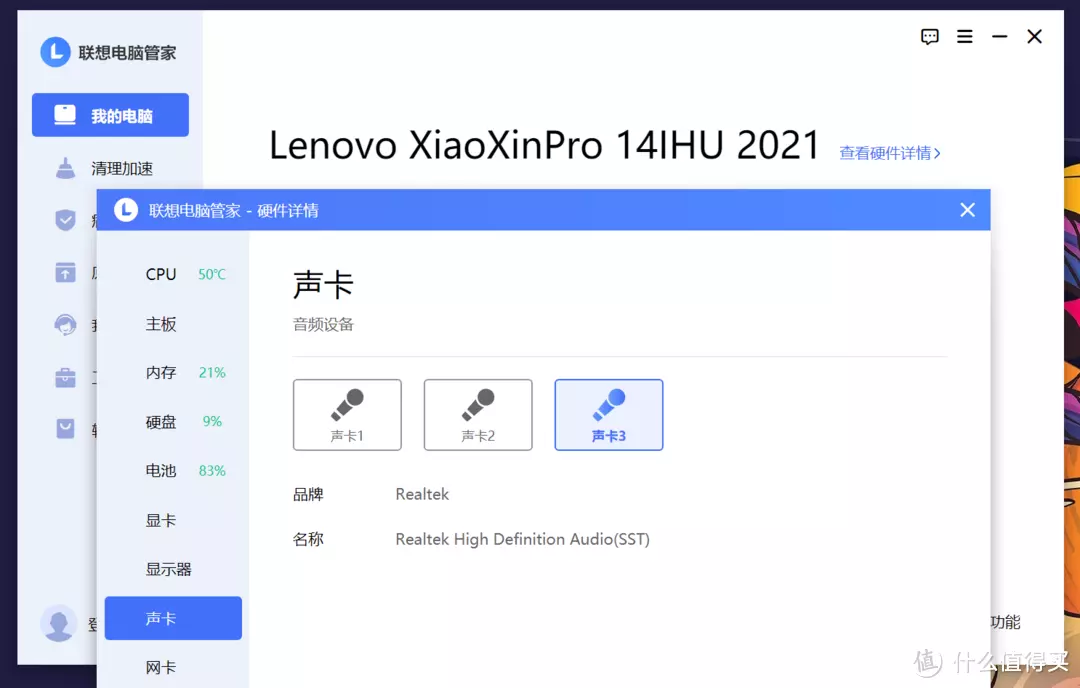Open the 查看硬件详情 link
Viewport: 1080px width, 688px height.
pyautogui.click(x=890, y=153)
